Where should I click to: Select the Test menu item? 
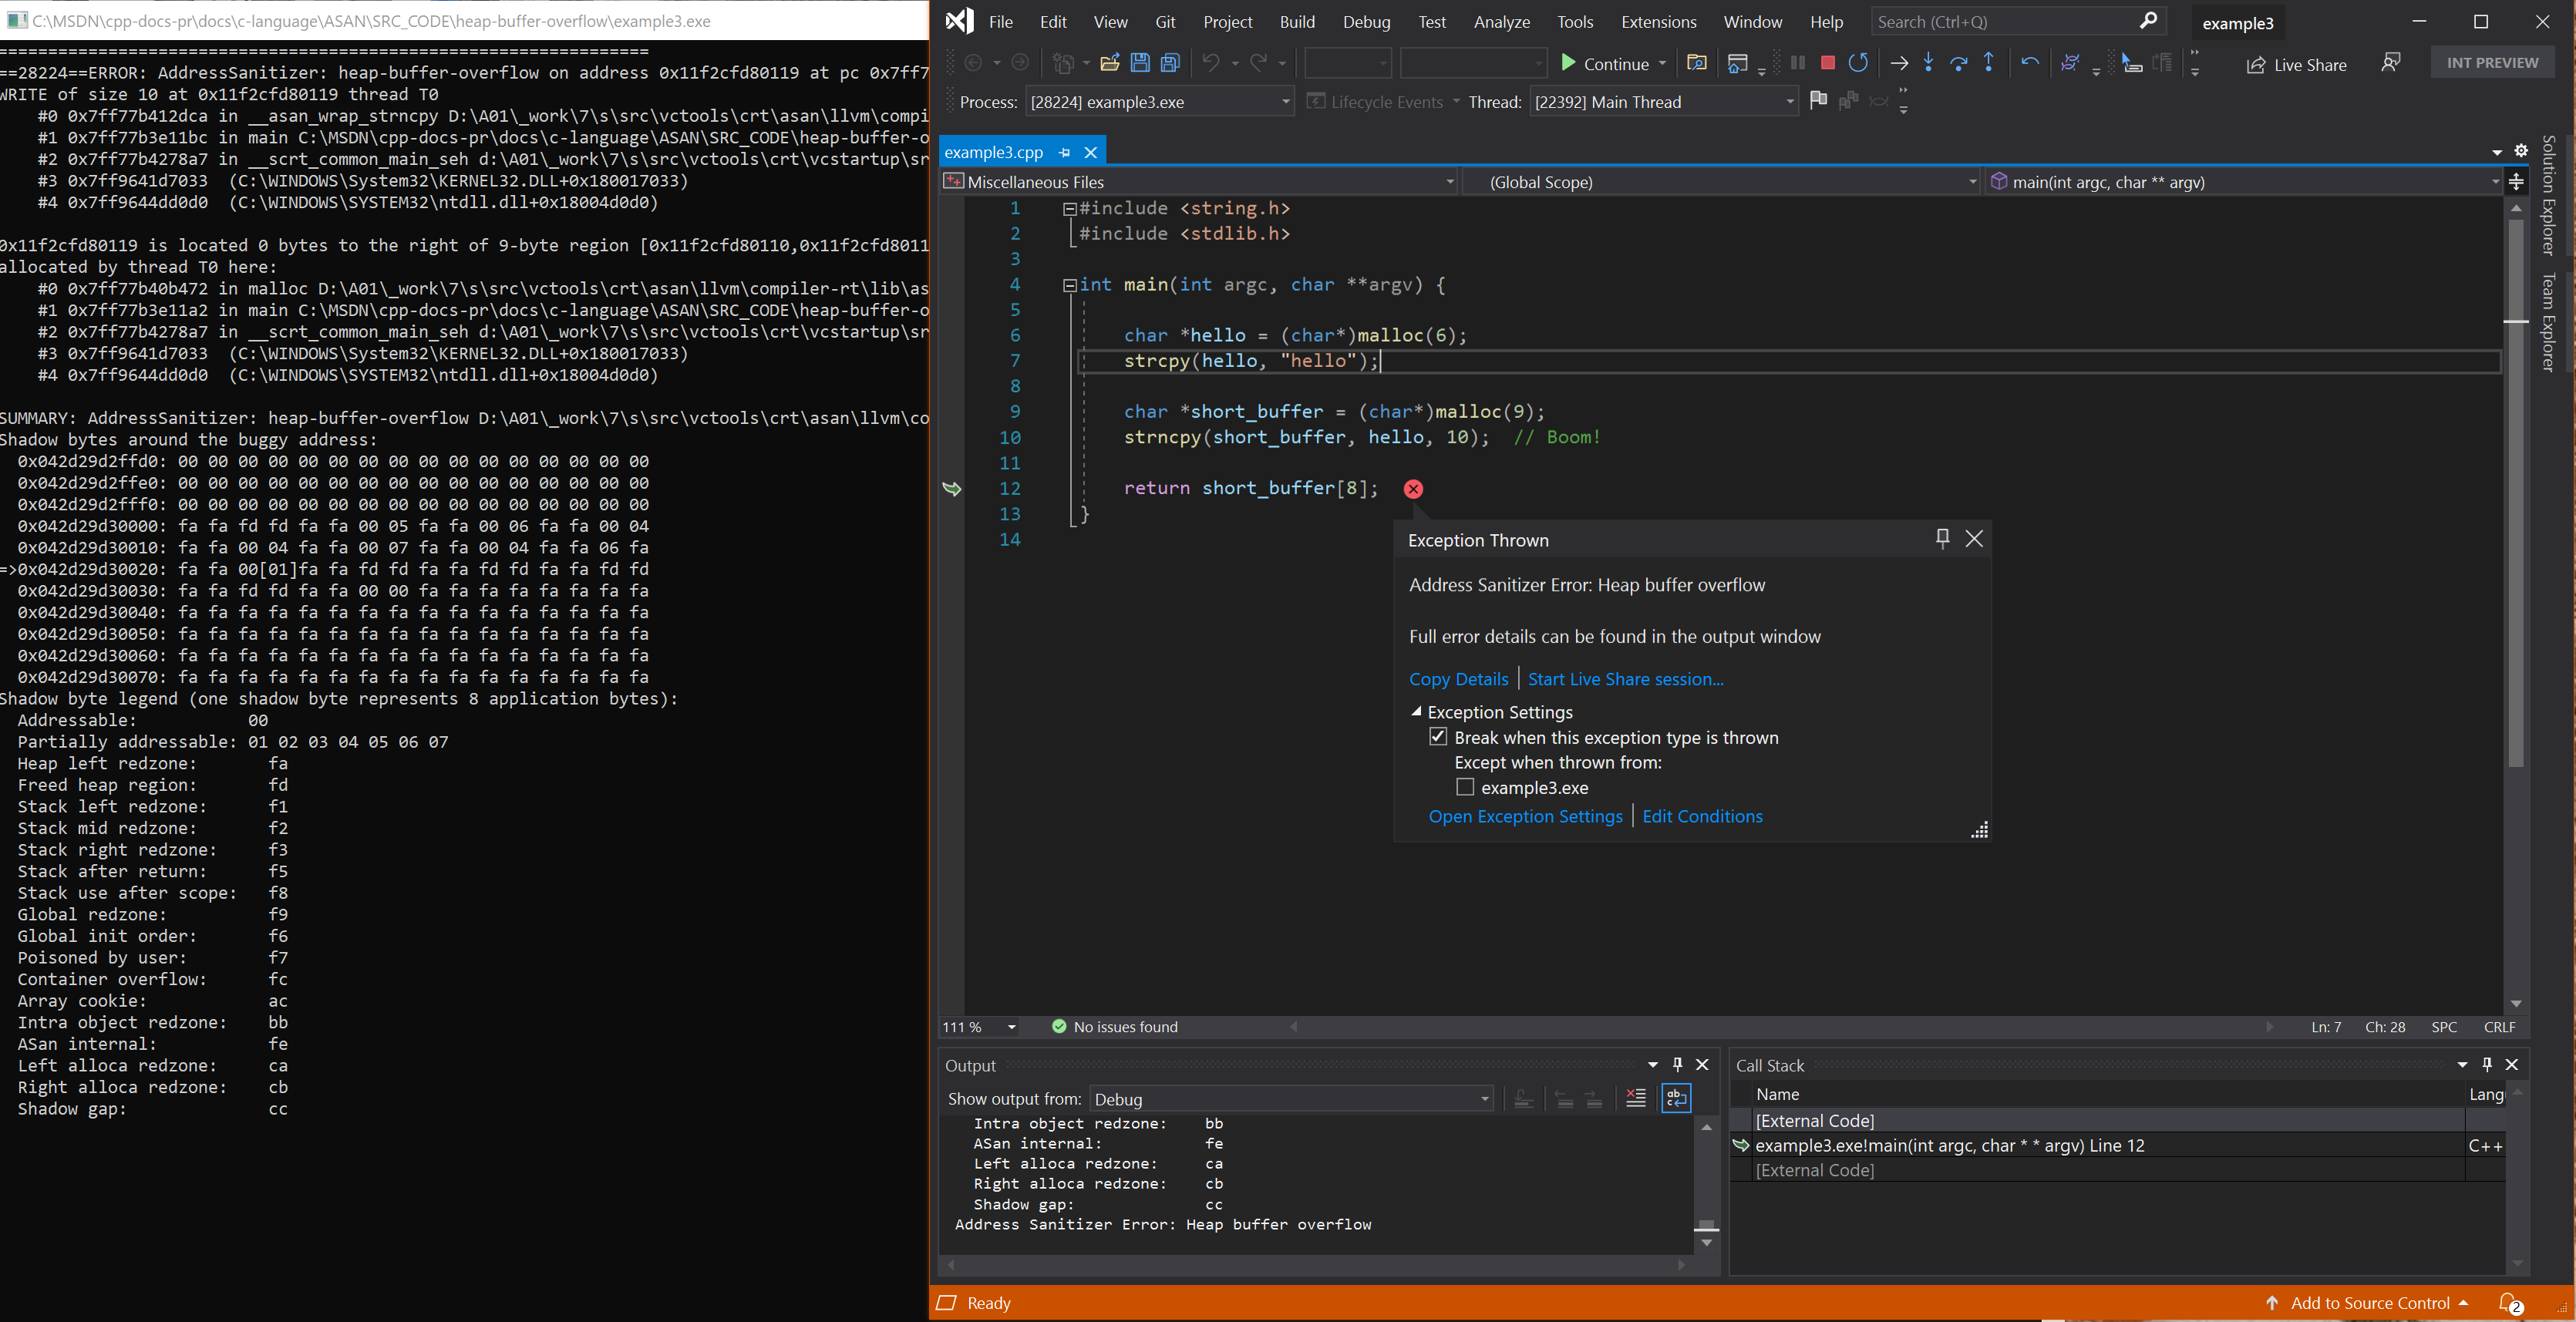1431,20
